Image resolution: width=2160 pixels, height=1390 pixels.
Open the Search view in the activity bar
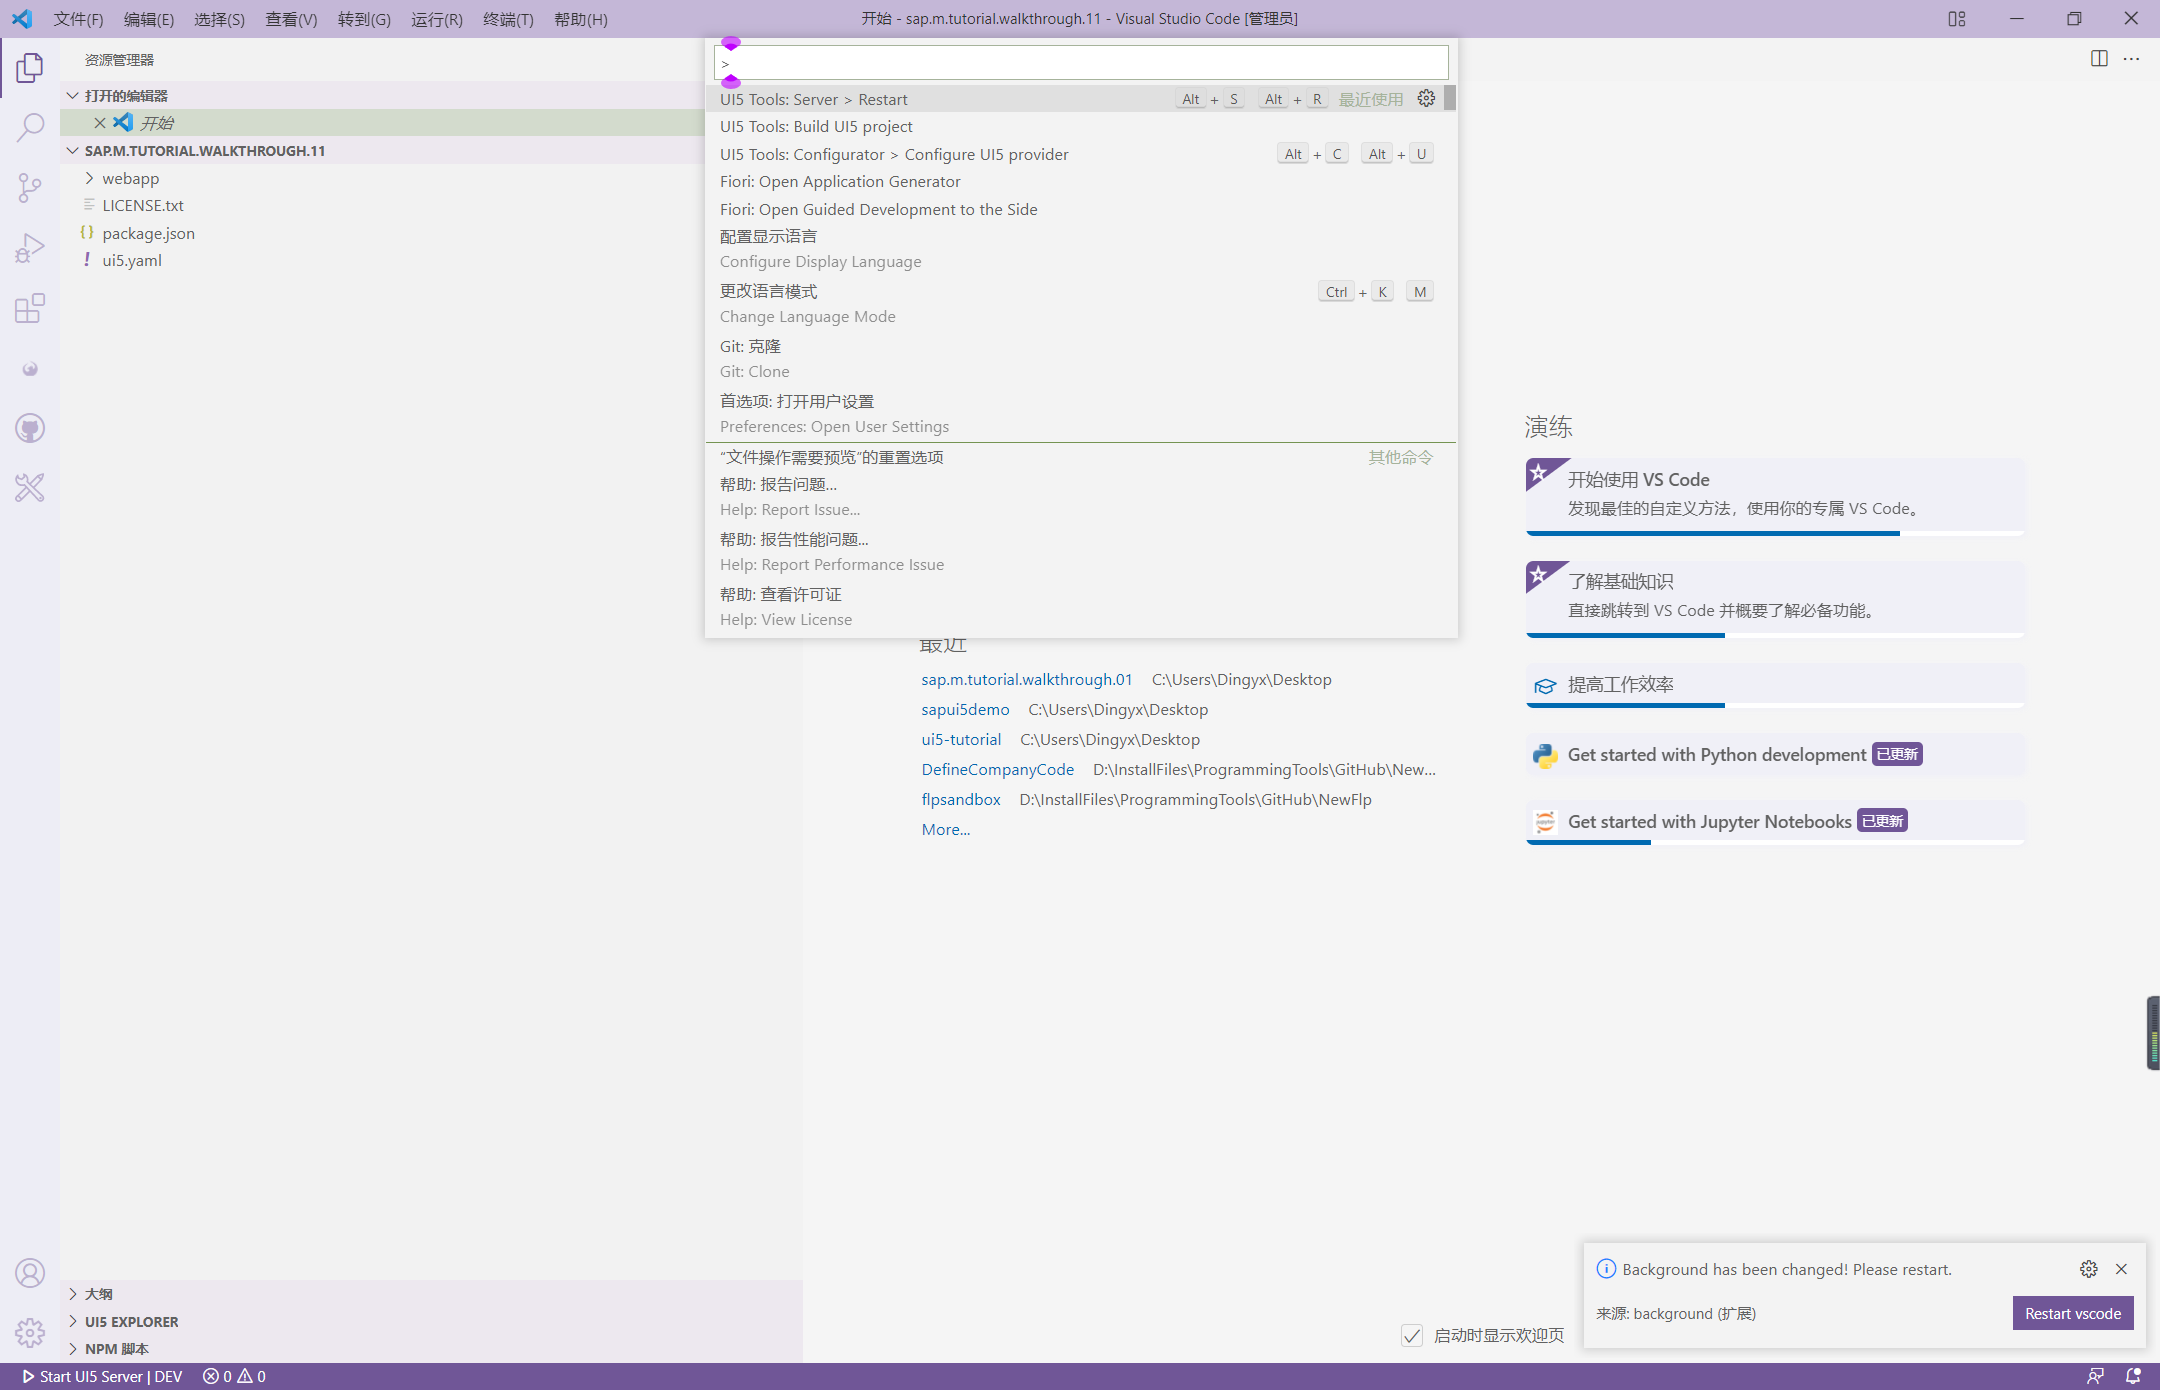[x=29, y=127]
